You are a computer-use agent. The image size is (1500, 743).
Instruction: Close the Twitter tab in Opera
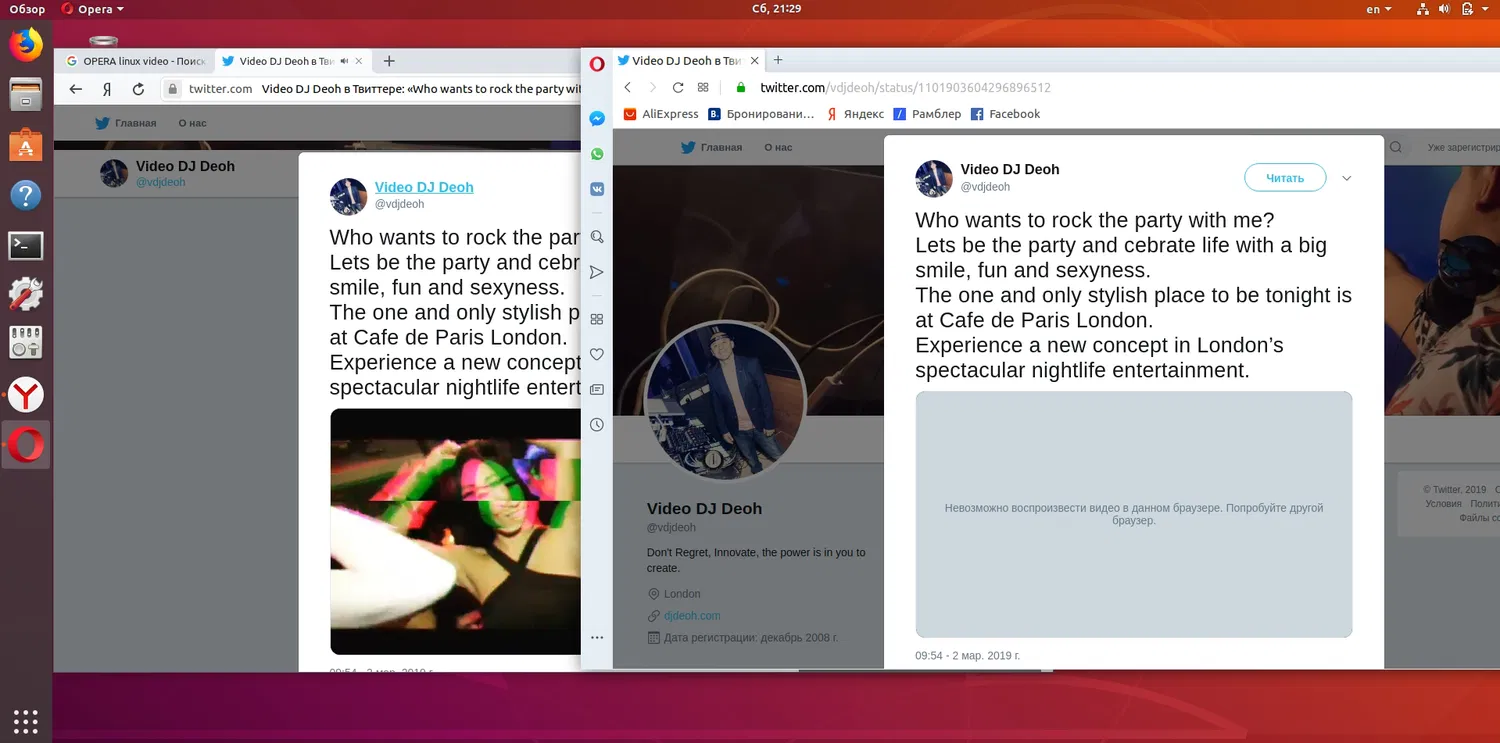tap(753, 61)
